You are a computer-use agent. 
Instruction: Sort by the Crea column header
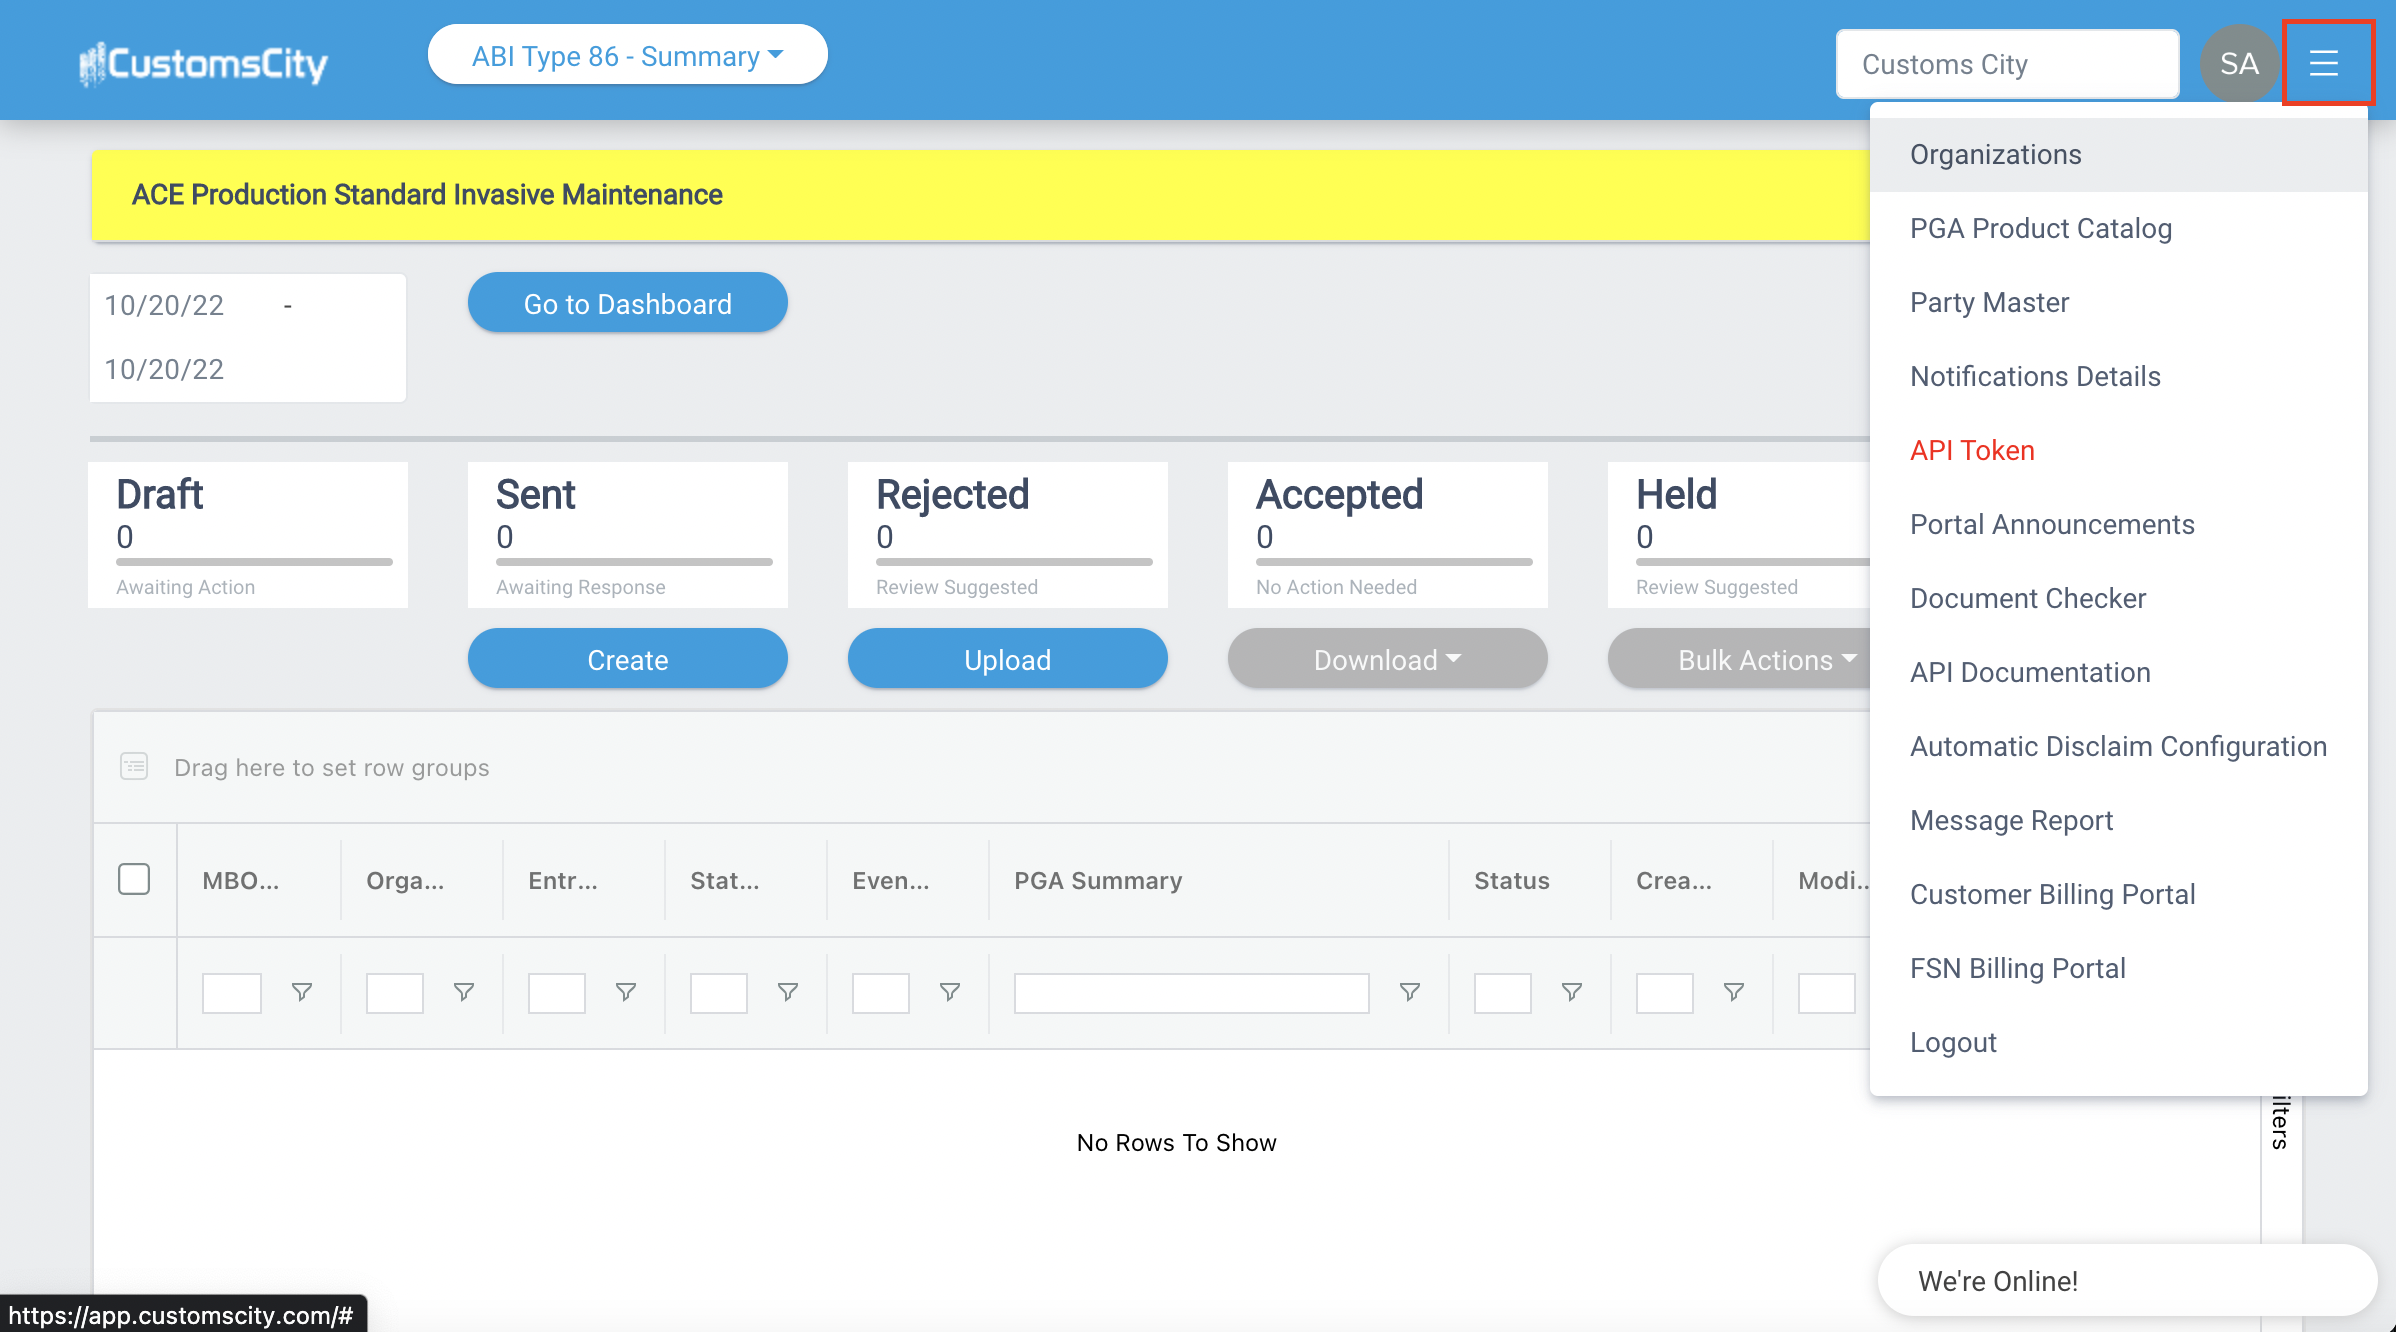[x=1674, y=880]
